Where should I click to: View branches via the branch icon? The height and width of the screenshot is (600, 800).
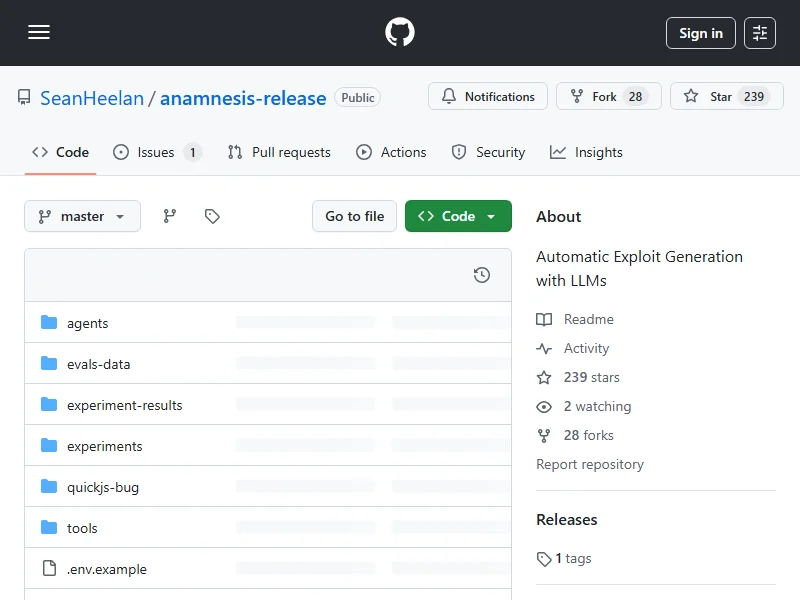(170, 216)
